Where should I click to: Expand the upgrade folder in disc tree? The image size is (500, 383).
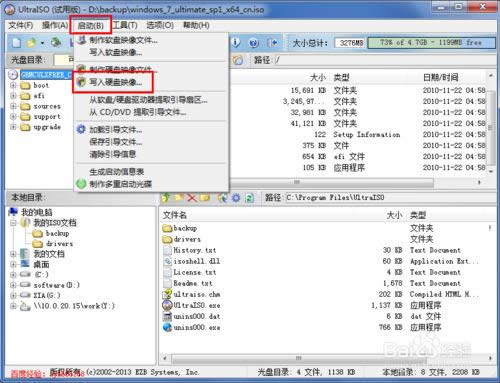(x=13, y=127)
